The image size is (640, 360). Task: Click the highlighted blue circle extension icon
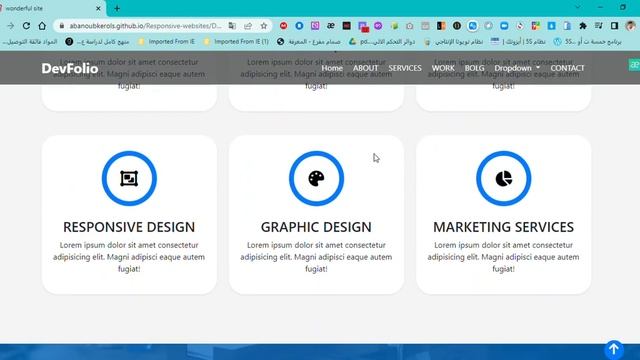click(x=473, y=26)
